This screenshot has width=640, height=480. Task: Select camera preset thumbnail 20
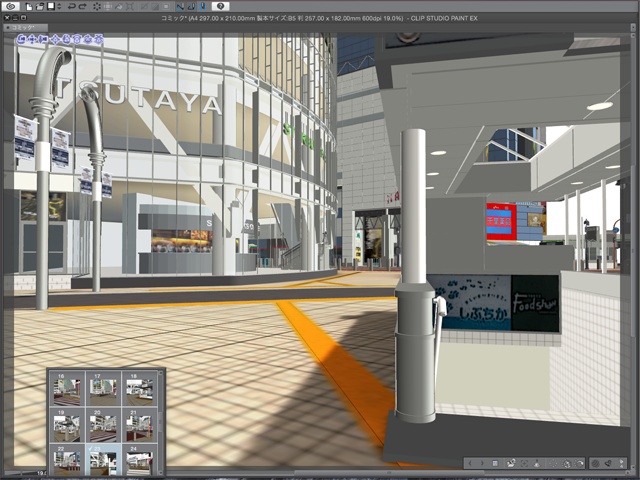tap(103, 425)
